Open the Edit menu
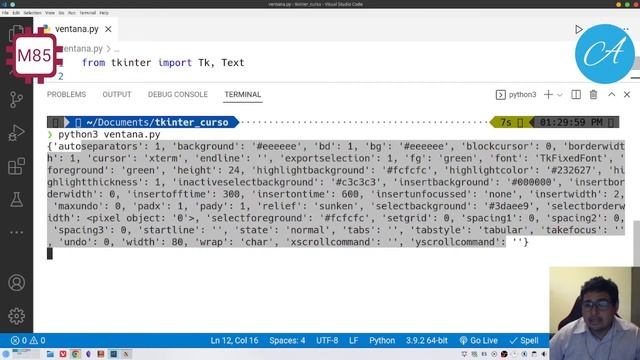This screenshot has height=360, width=640. [16, 13]
